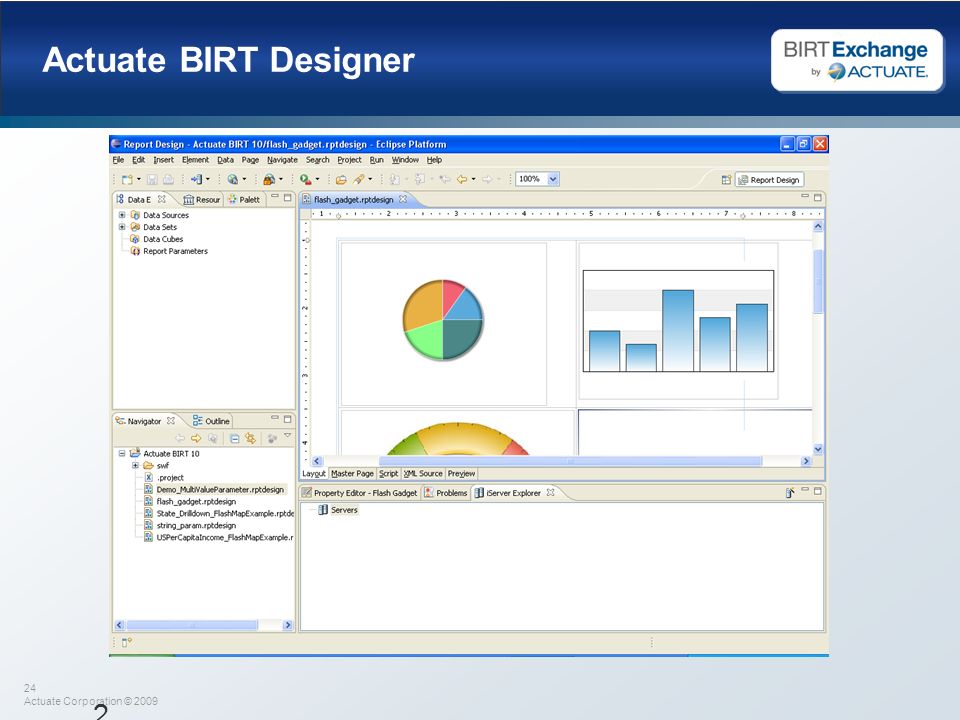
Task: Open the Navigator view menu triangle
Action: [x=287, y=435]
